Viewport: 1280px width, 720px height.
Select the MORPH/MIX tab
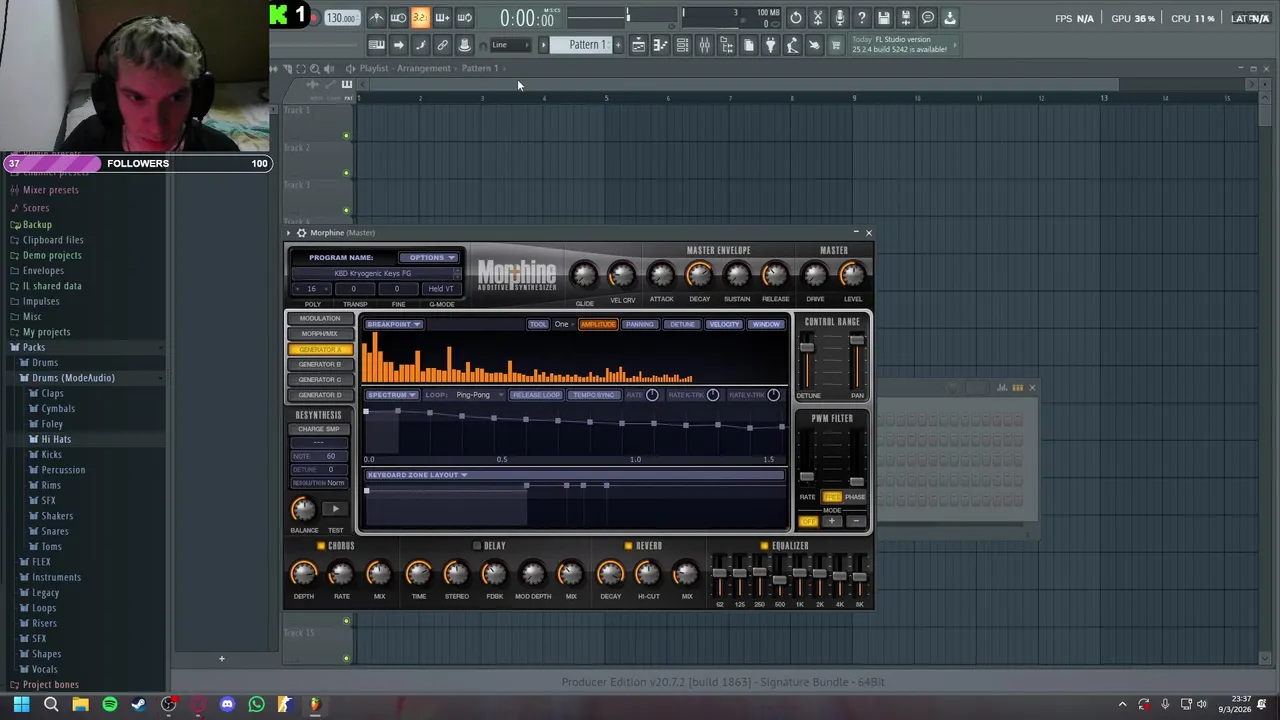(320, 333)
